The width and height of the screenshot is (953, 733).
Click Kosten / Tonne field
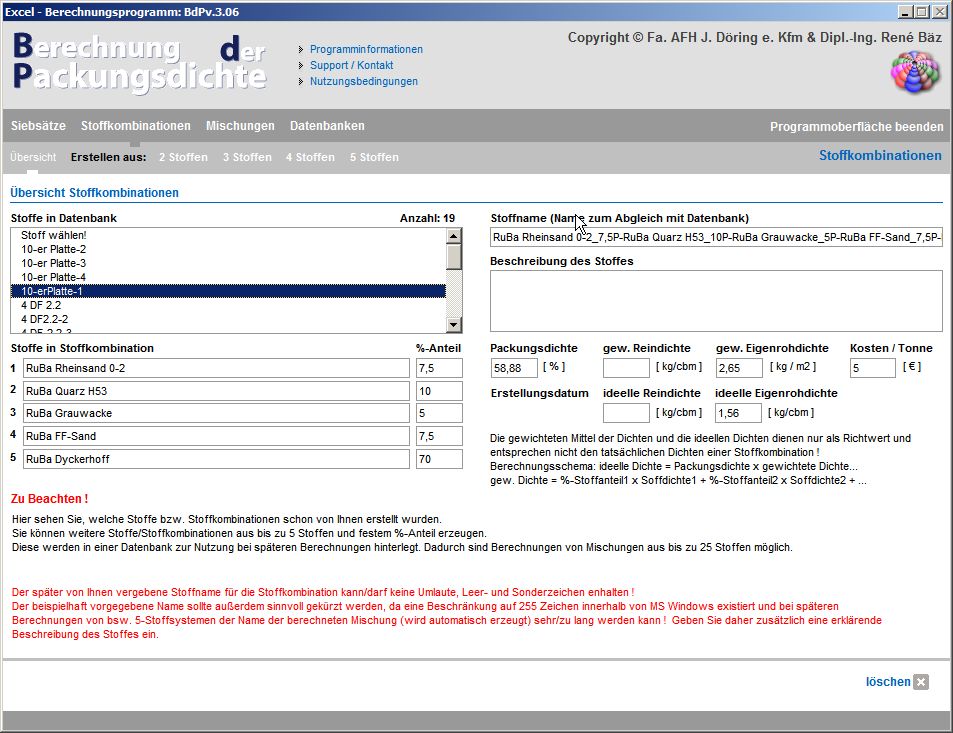[x=873, y=368]
